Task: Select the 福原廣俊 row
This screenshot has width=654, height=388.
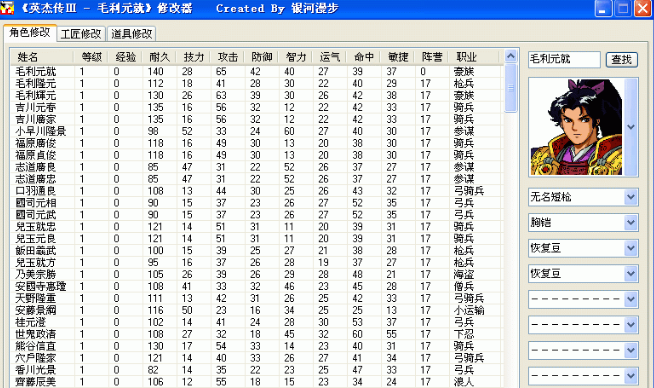Action: coord(256,143)
